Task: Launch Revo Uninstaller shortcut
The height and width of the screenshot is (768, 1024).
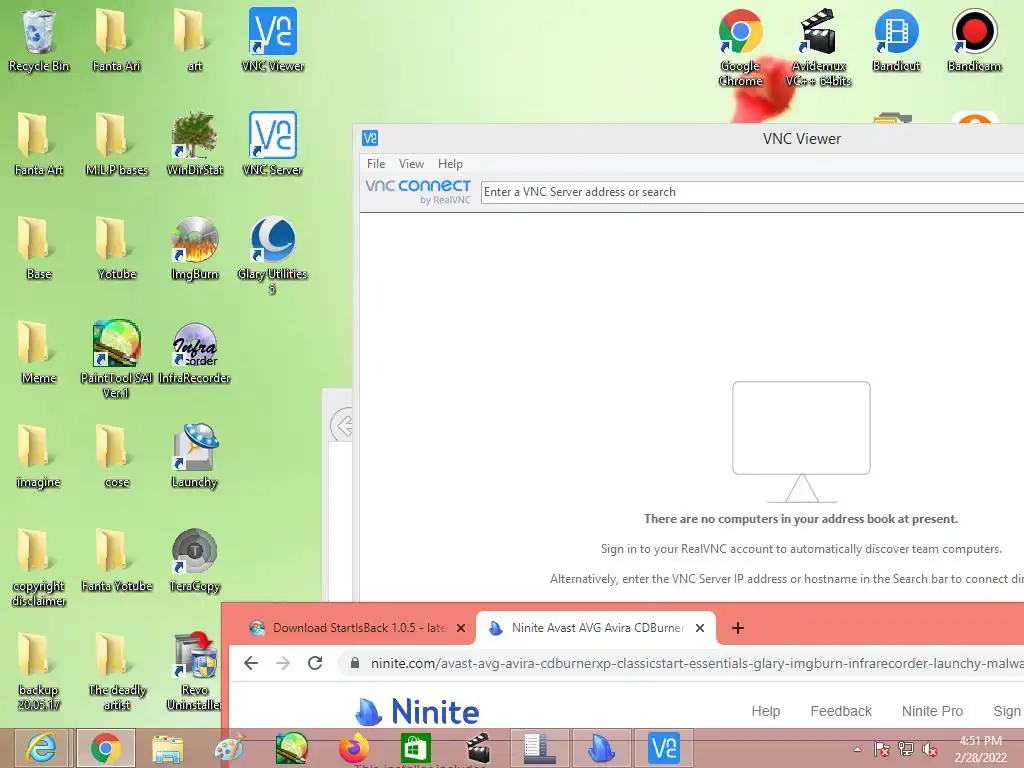Action: coord(194,671)
